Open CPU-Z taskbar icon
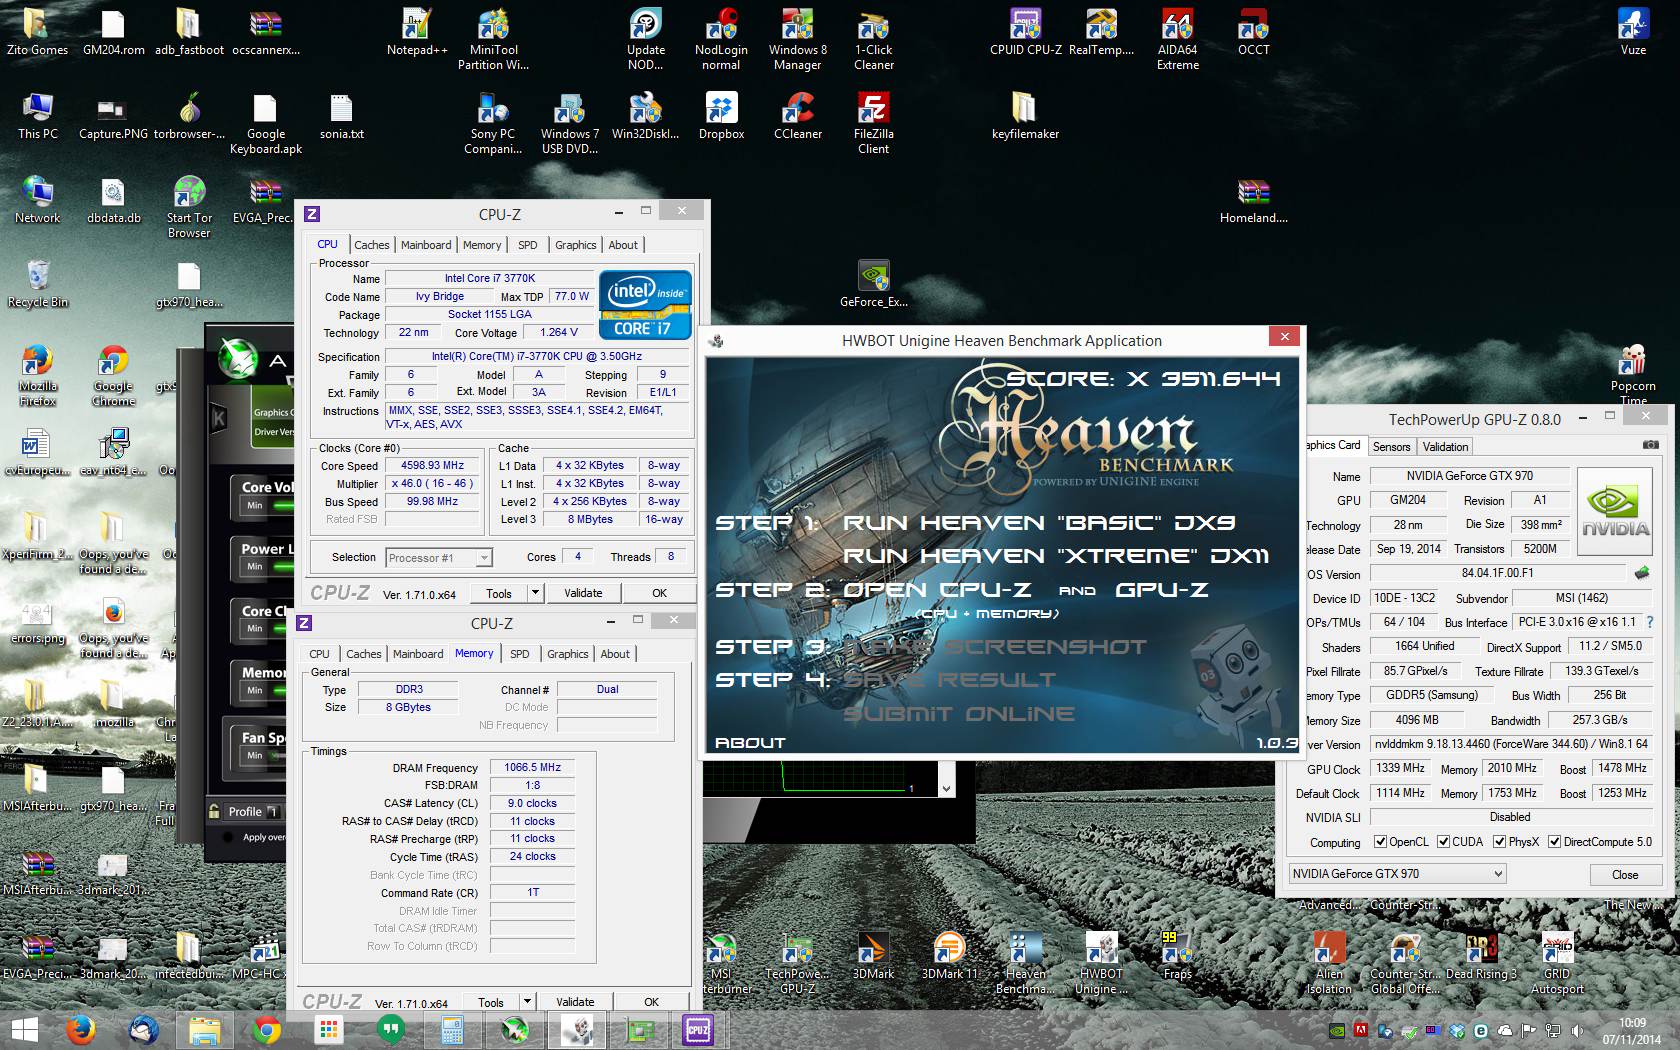This screenshot has height=1050, width=1680. [x=698, y=1029]
